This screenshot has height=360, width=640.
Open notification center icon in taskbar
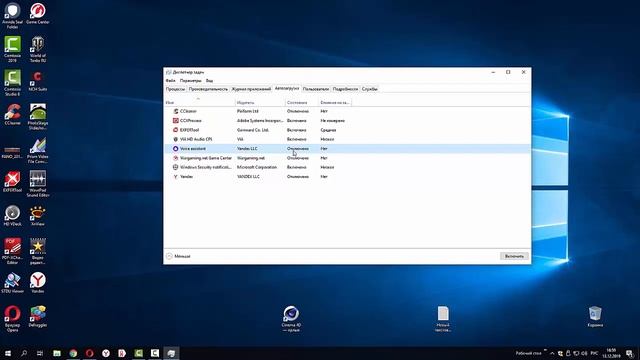(x=630, y=353)
